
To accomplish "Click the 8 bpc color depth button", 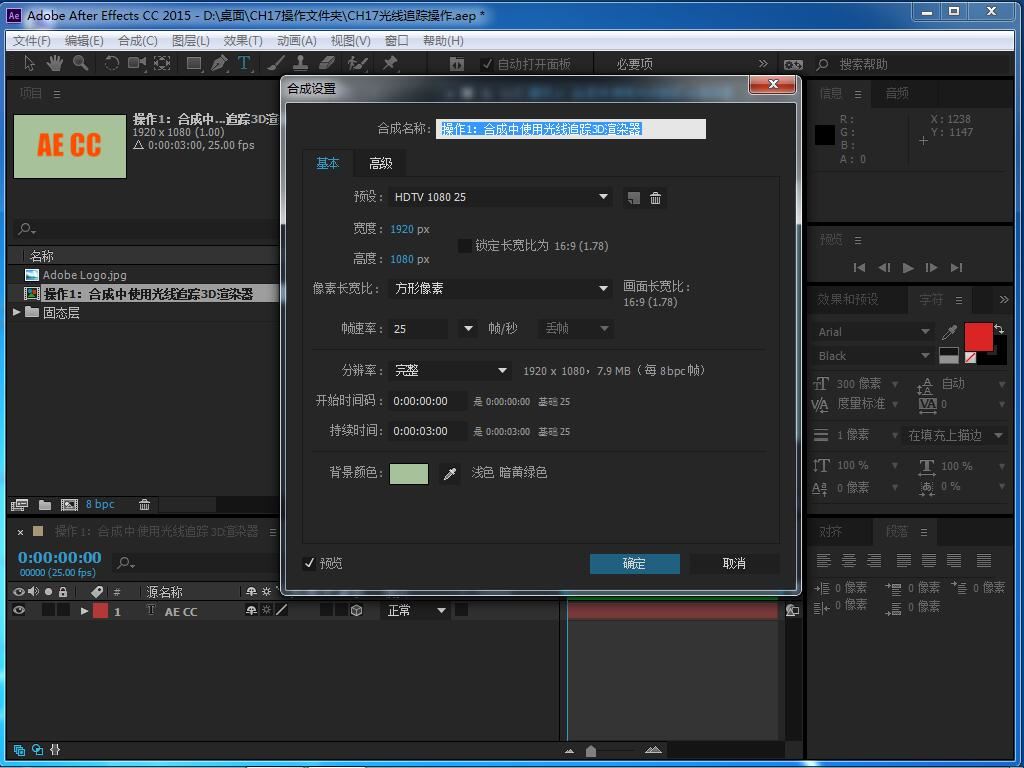I will pyautogui.click(x=100, y=504).
